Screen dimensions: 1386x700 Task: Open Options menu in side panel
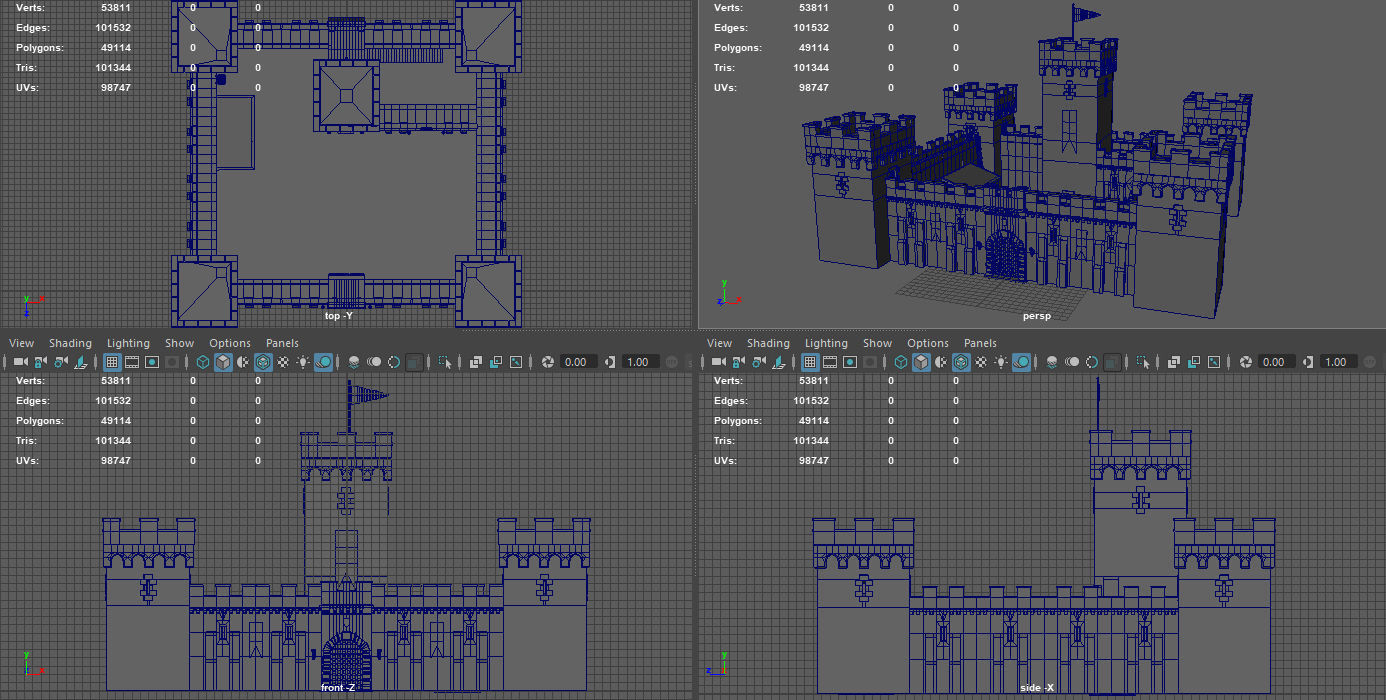tap(929, 343)
